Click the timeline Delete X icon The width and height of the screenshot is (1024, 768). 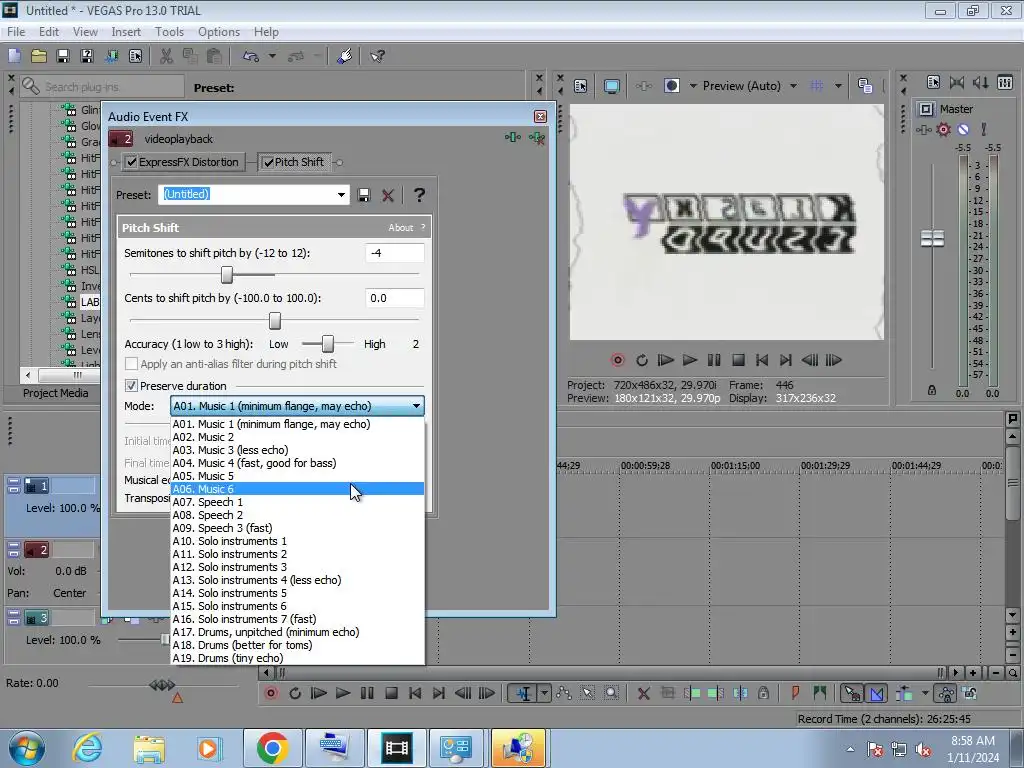[643, 693]
